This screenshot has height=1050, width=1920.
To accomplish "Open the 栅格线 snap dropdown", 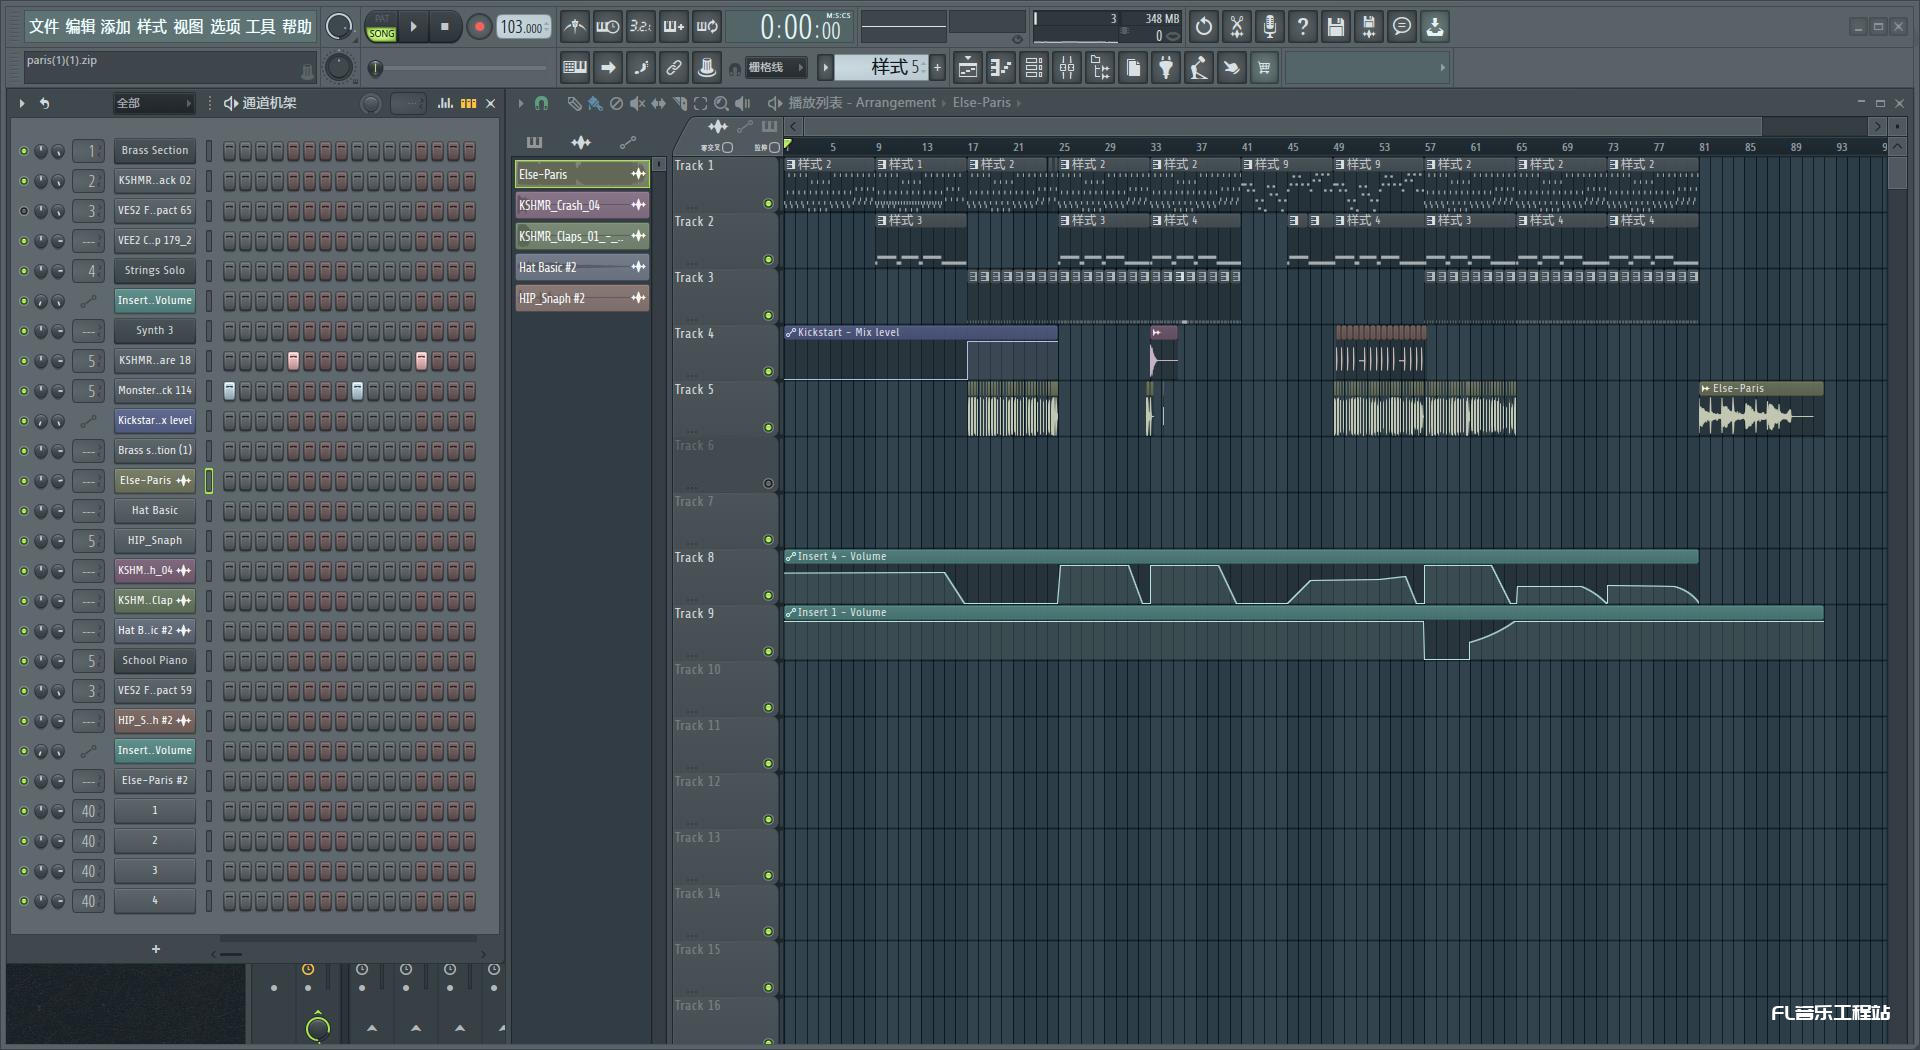I will pyautogui.click(x=775, y=68).
